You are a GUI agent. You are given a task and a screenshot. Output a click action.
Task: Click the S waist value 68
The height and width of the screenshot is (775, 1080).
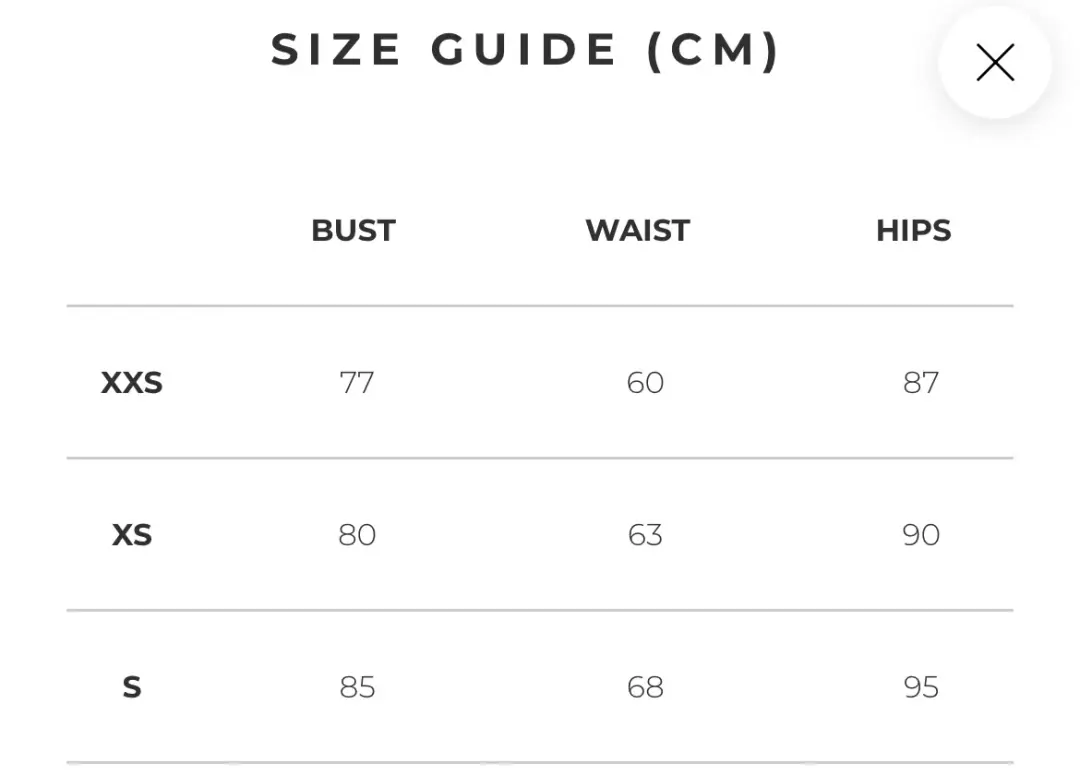(x=645, y=687)
